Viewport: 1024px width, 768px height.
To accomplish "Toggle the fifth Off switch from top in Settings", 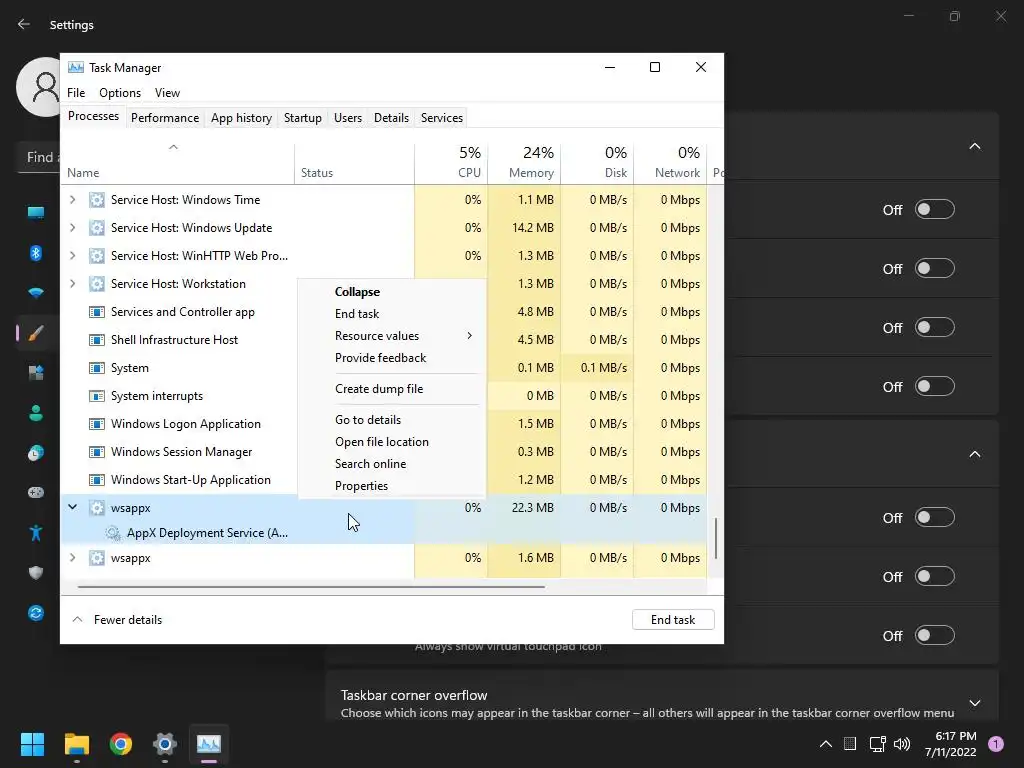I will pyautogui.click(x=935, y=517).
